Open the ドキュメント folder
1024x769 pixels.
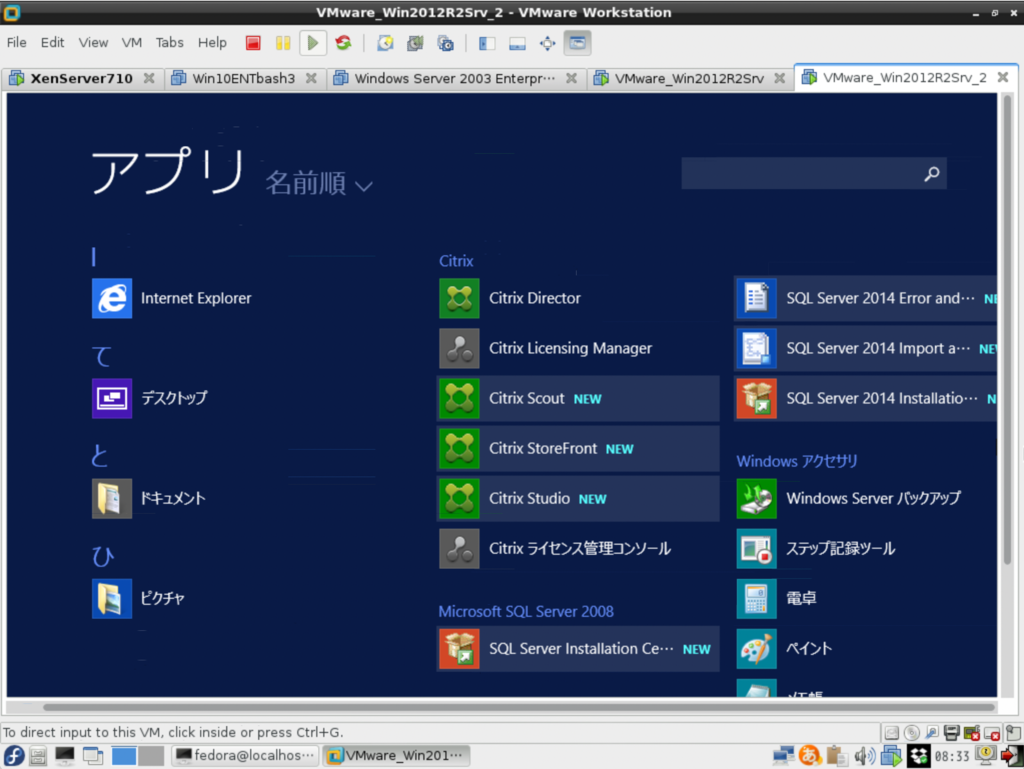pos(150,498)
